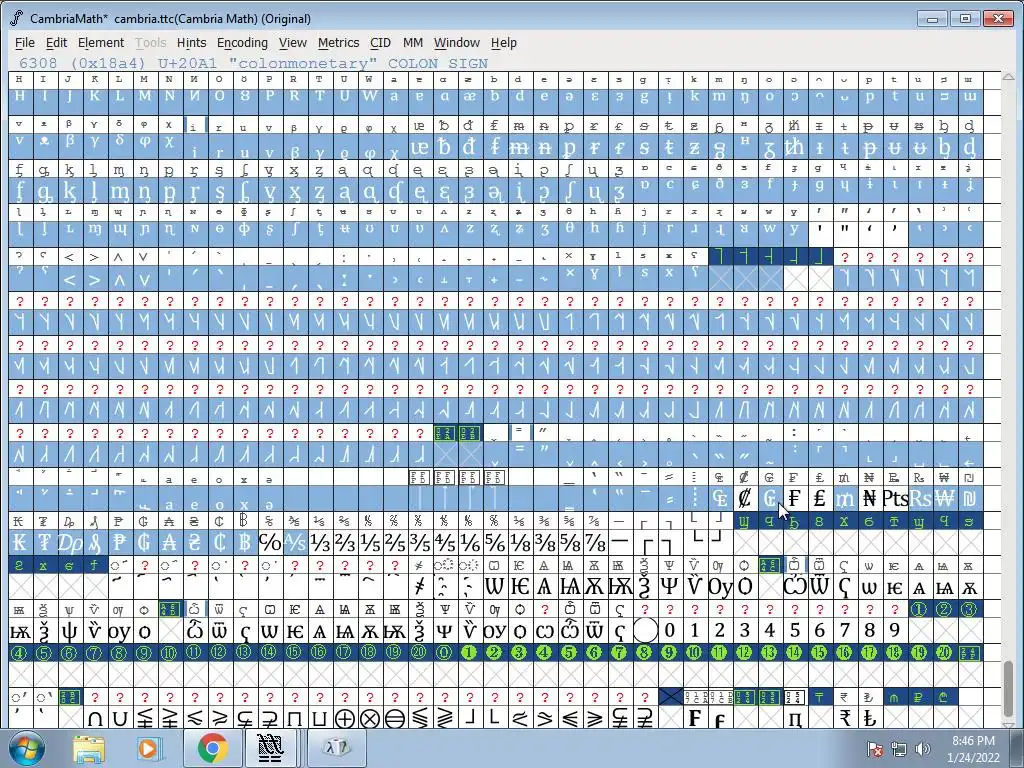Select the circled times ⊗ glyph cell
Viewport: 1024px width, 768px height.
click(x=370, y=718)
